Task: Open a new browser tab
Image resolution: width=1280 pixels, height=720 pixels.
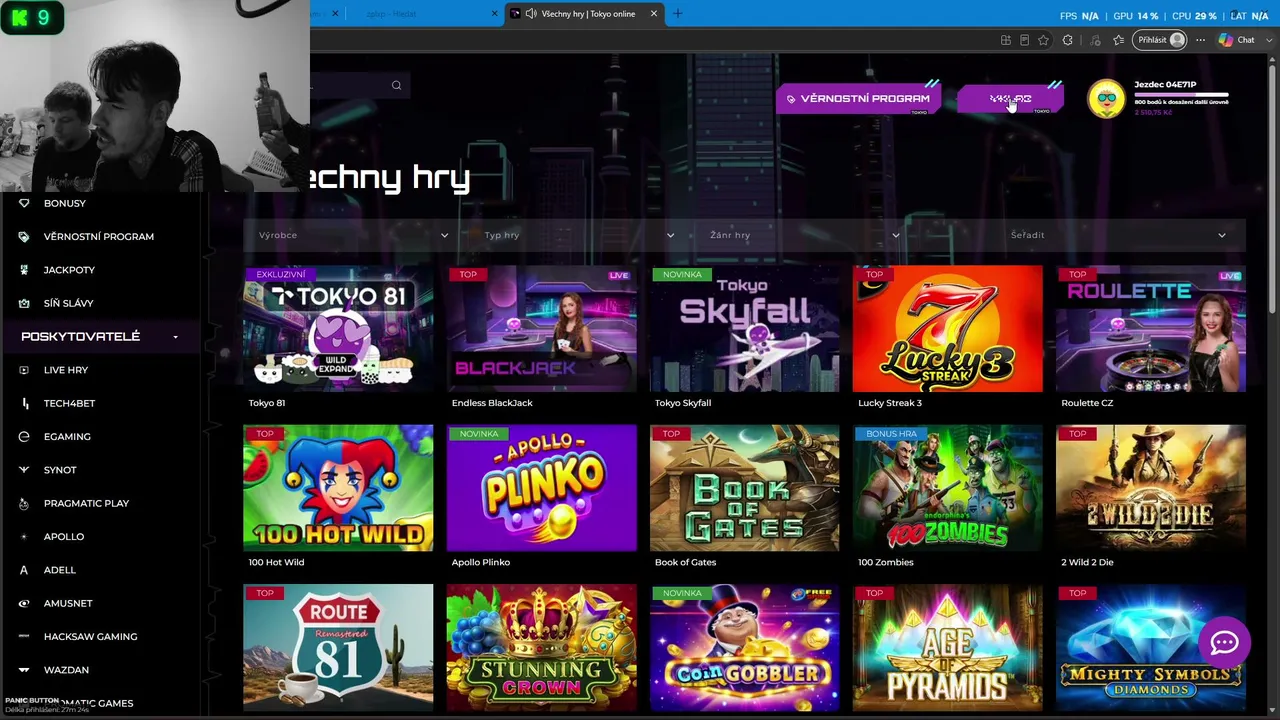Action: (678, 14)
